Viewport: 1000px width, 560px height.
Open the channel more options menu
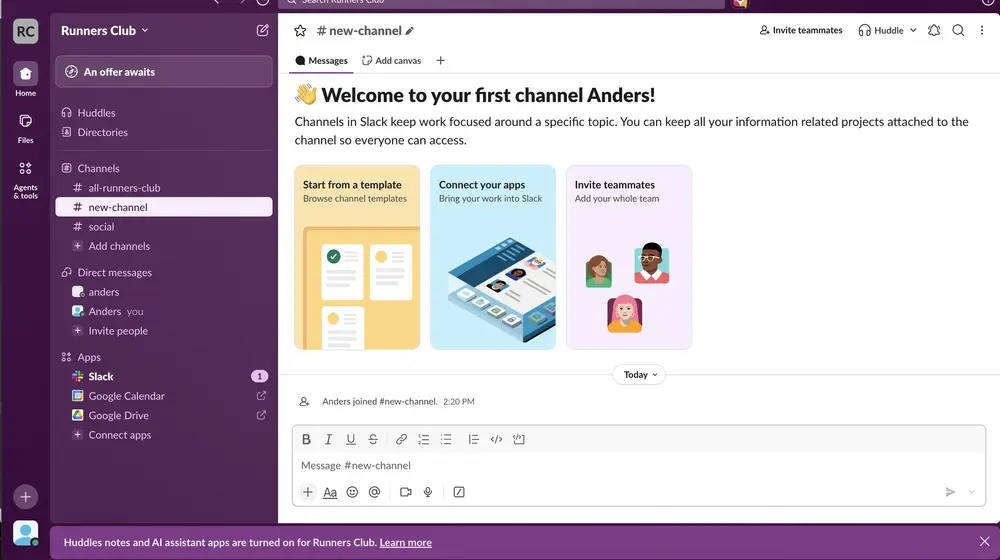982,30
